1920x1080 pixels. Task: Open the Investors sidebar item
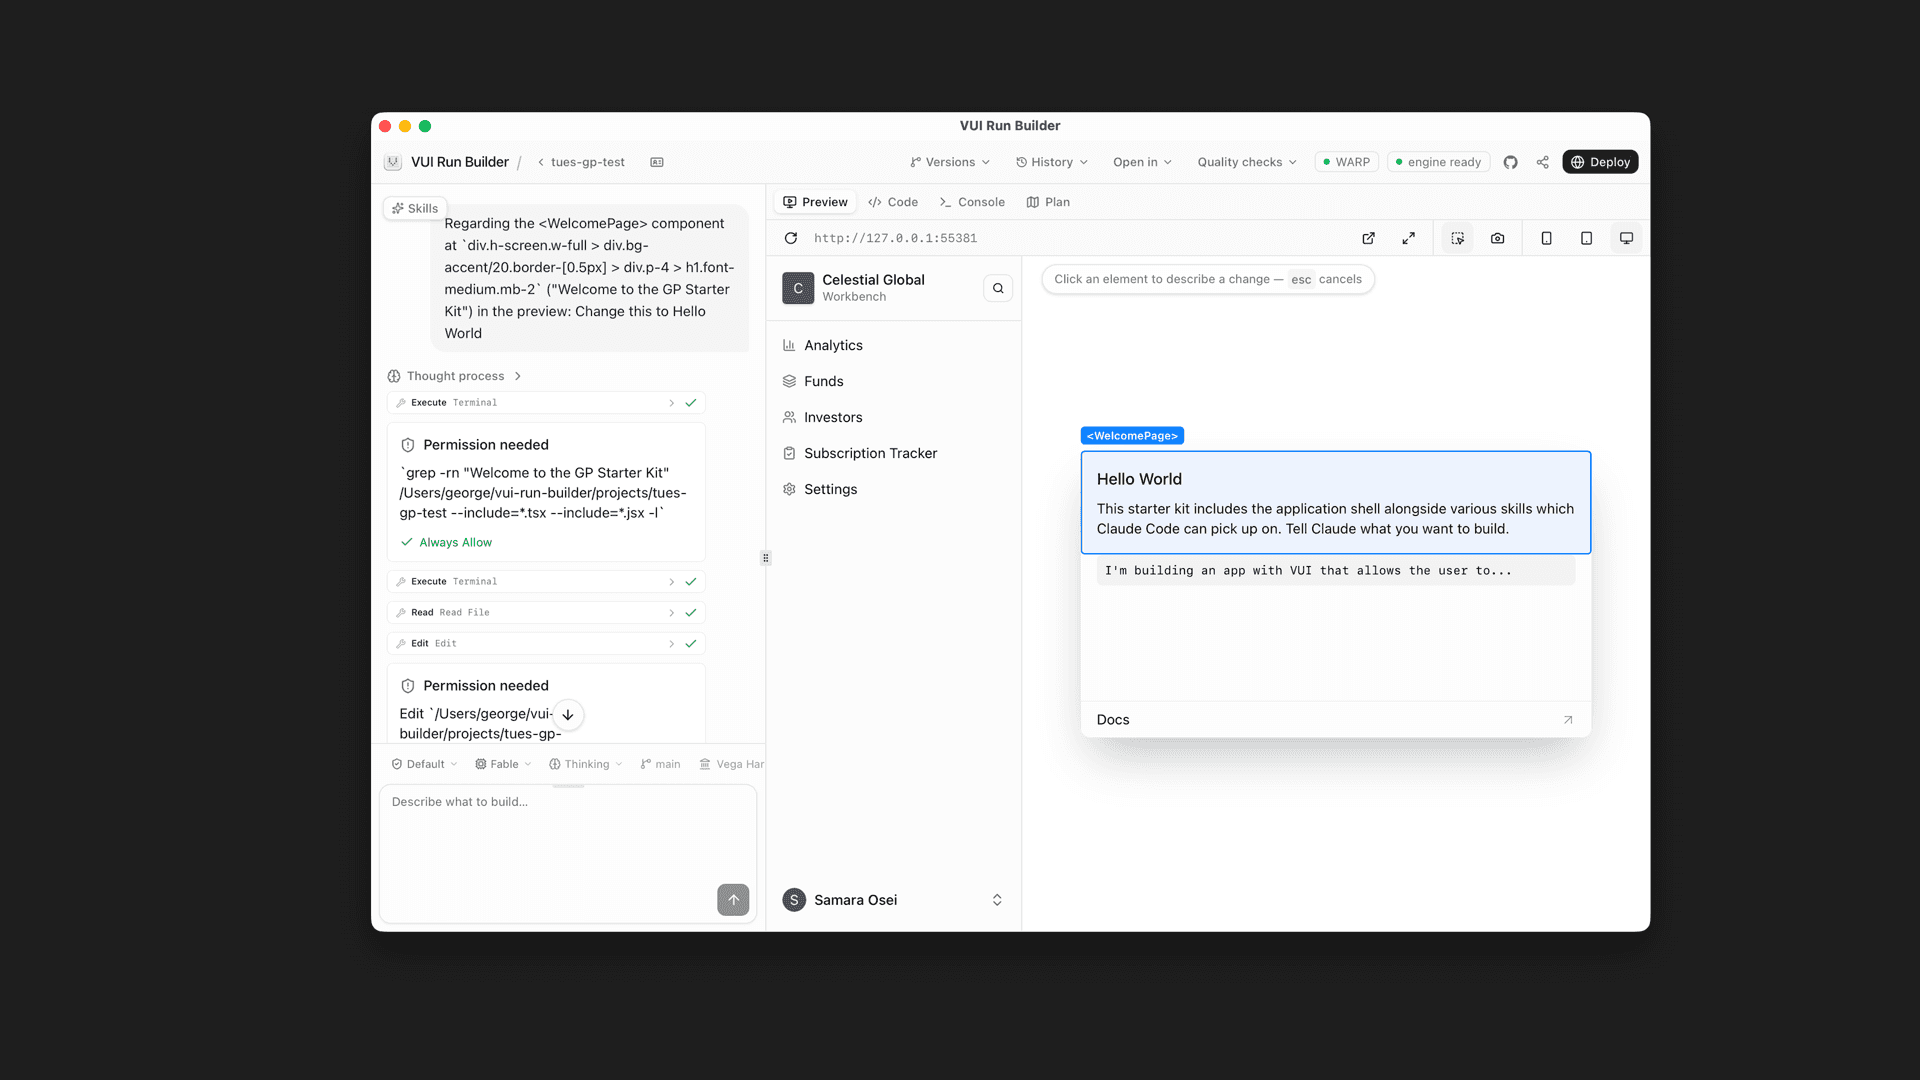pos(894,417)
